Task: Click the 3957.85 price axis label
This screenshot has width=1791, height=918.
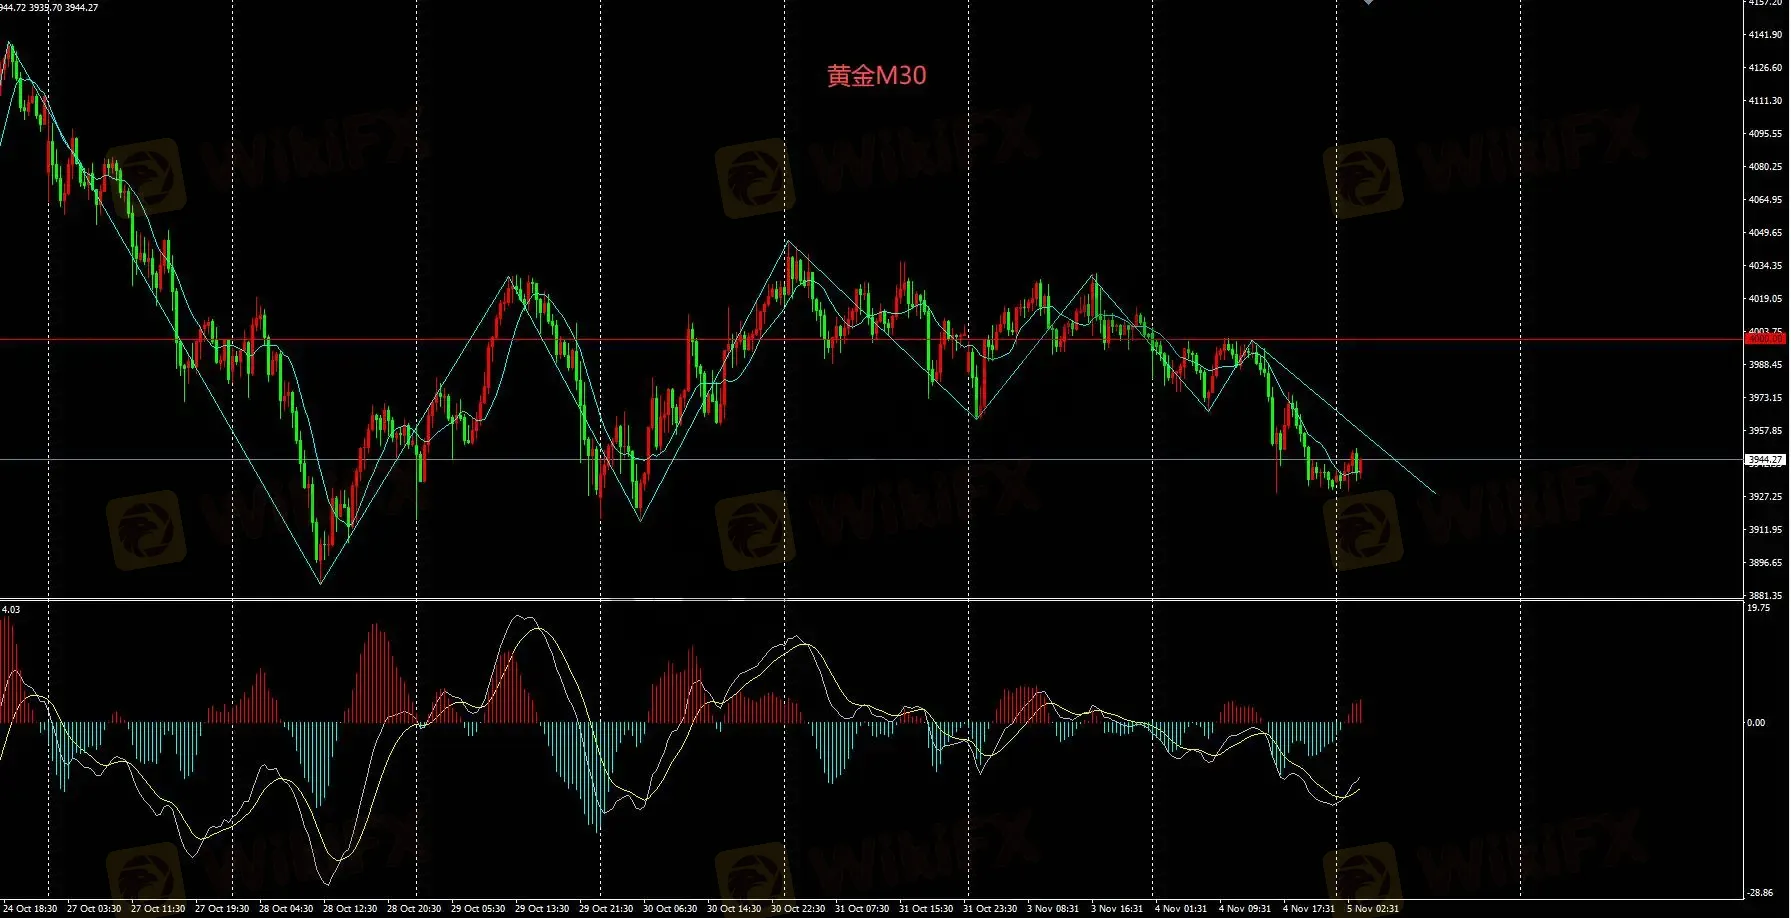Action: (x=1765, y=431)
